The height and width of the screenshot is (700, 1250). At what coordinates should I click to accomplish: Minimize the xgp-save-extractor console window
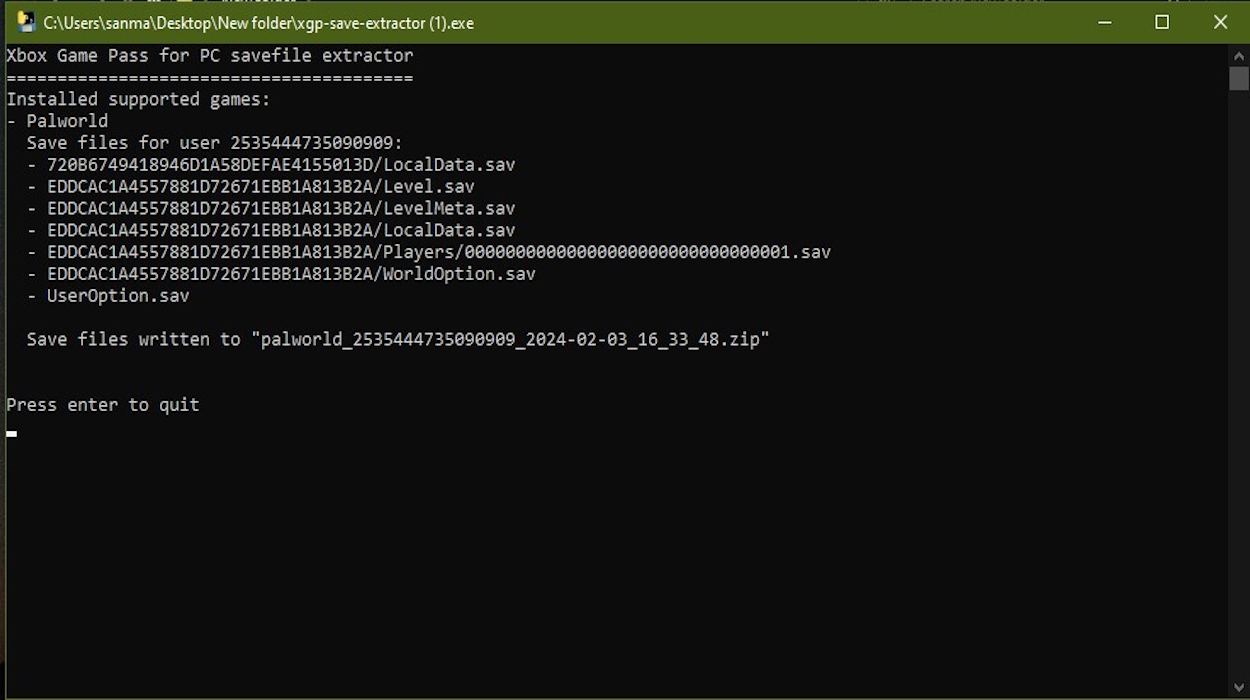click(x=1103, y=22)
